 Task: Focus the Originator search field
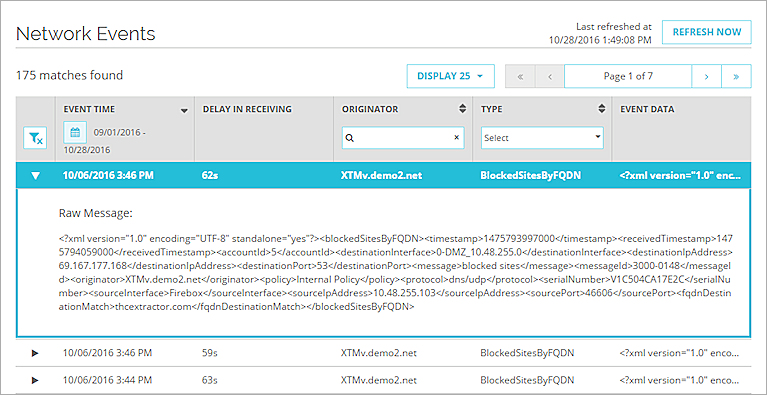click(x=403, y=138)
